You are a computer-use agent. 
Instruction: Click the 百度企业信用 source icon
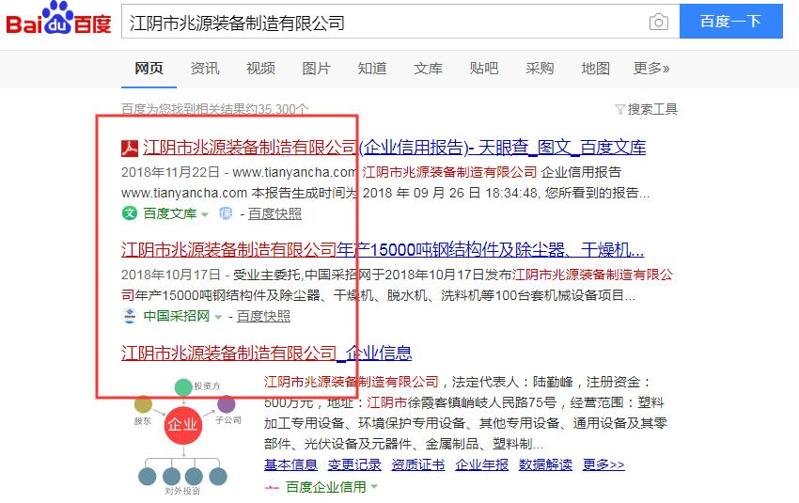tap(272, 487)
